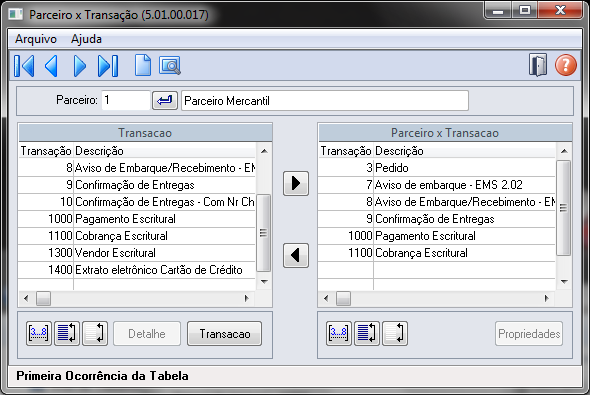Screen dimensions: 590x395
Task: Maximize the Parceiro x Transação window
Action: 525,10
